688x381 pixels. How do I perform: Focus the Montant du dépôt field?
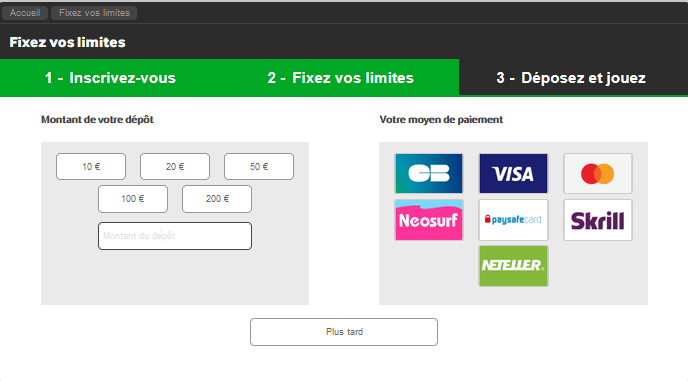click(175, 236)
